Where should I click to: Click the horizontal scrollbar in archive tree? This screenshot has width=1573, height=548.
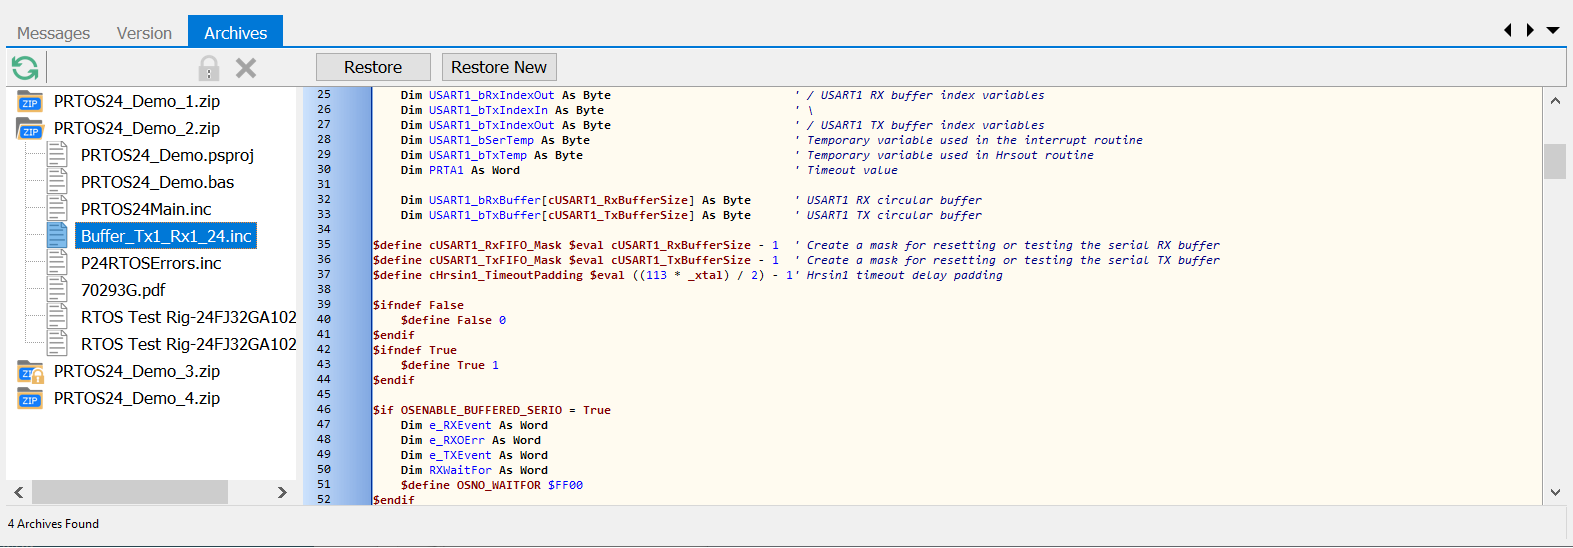pos(130,492)
